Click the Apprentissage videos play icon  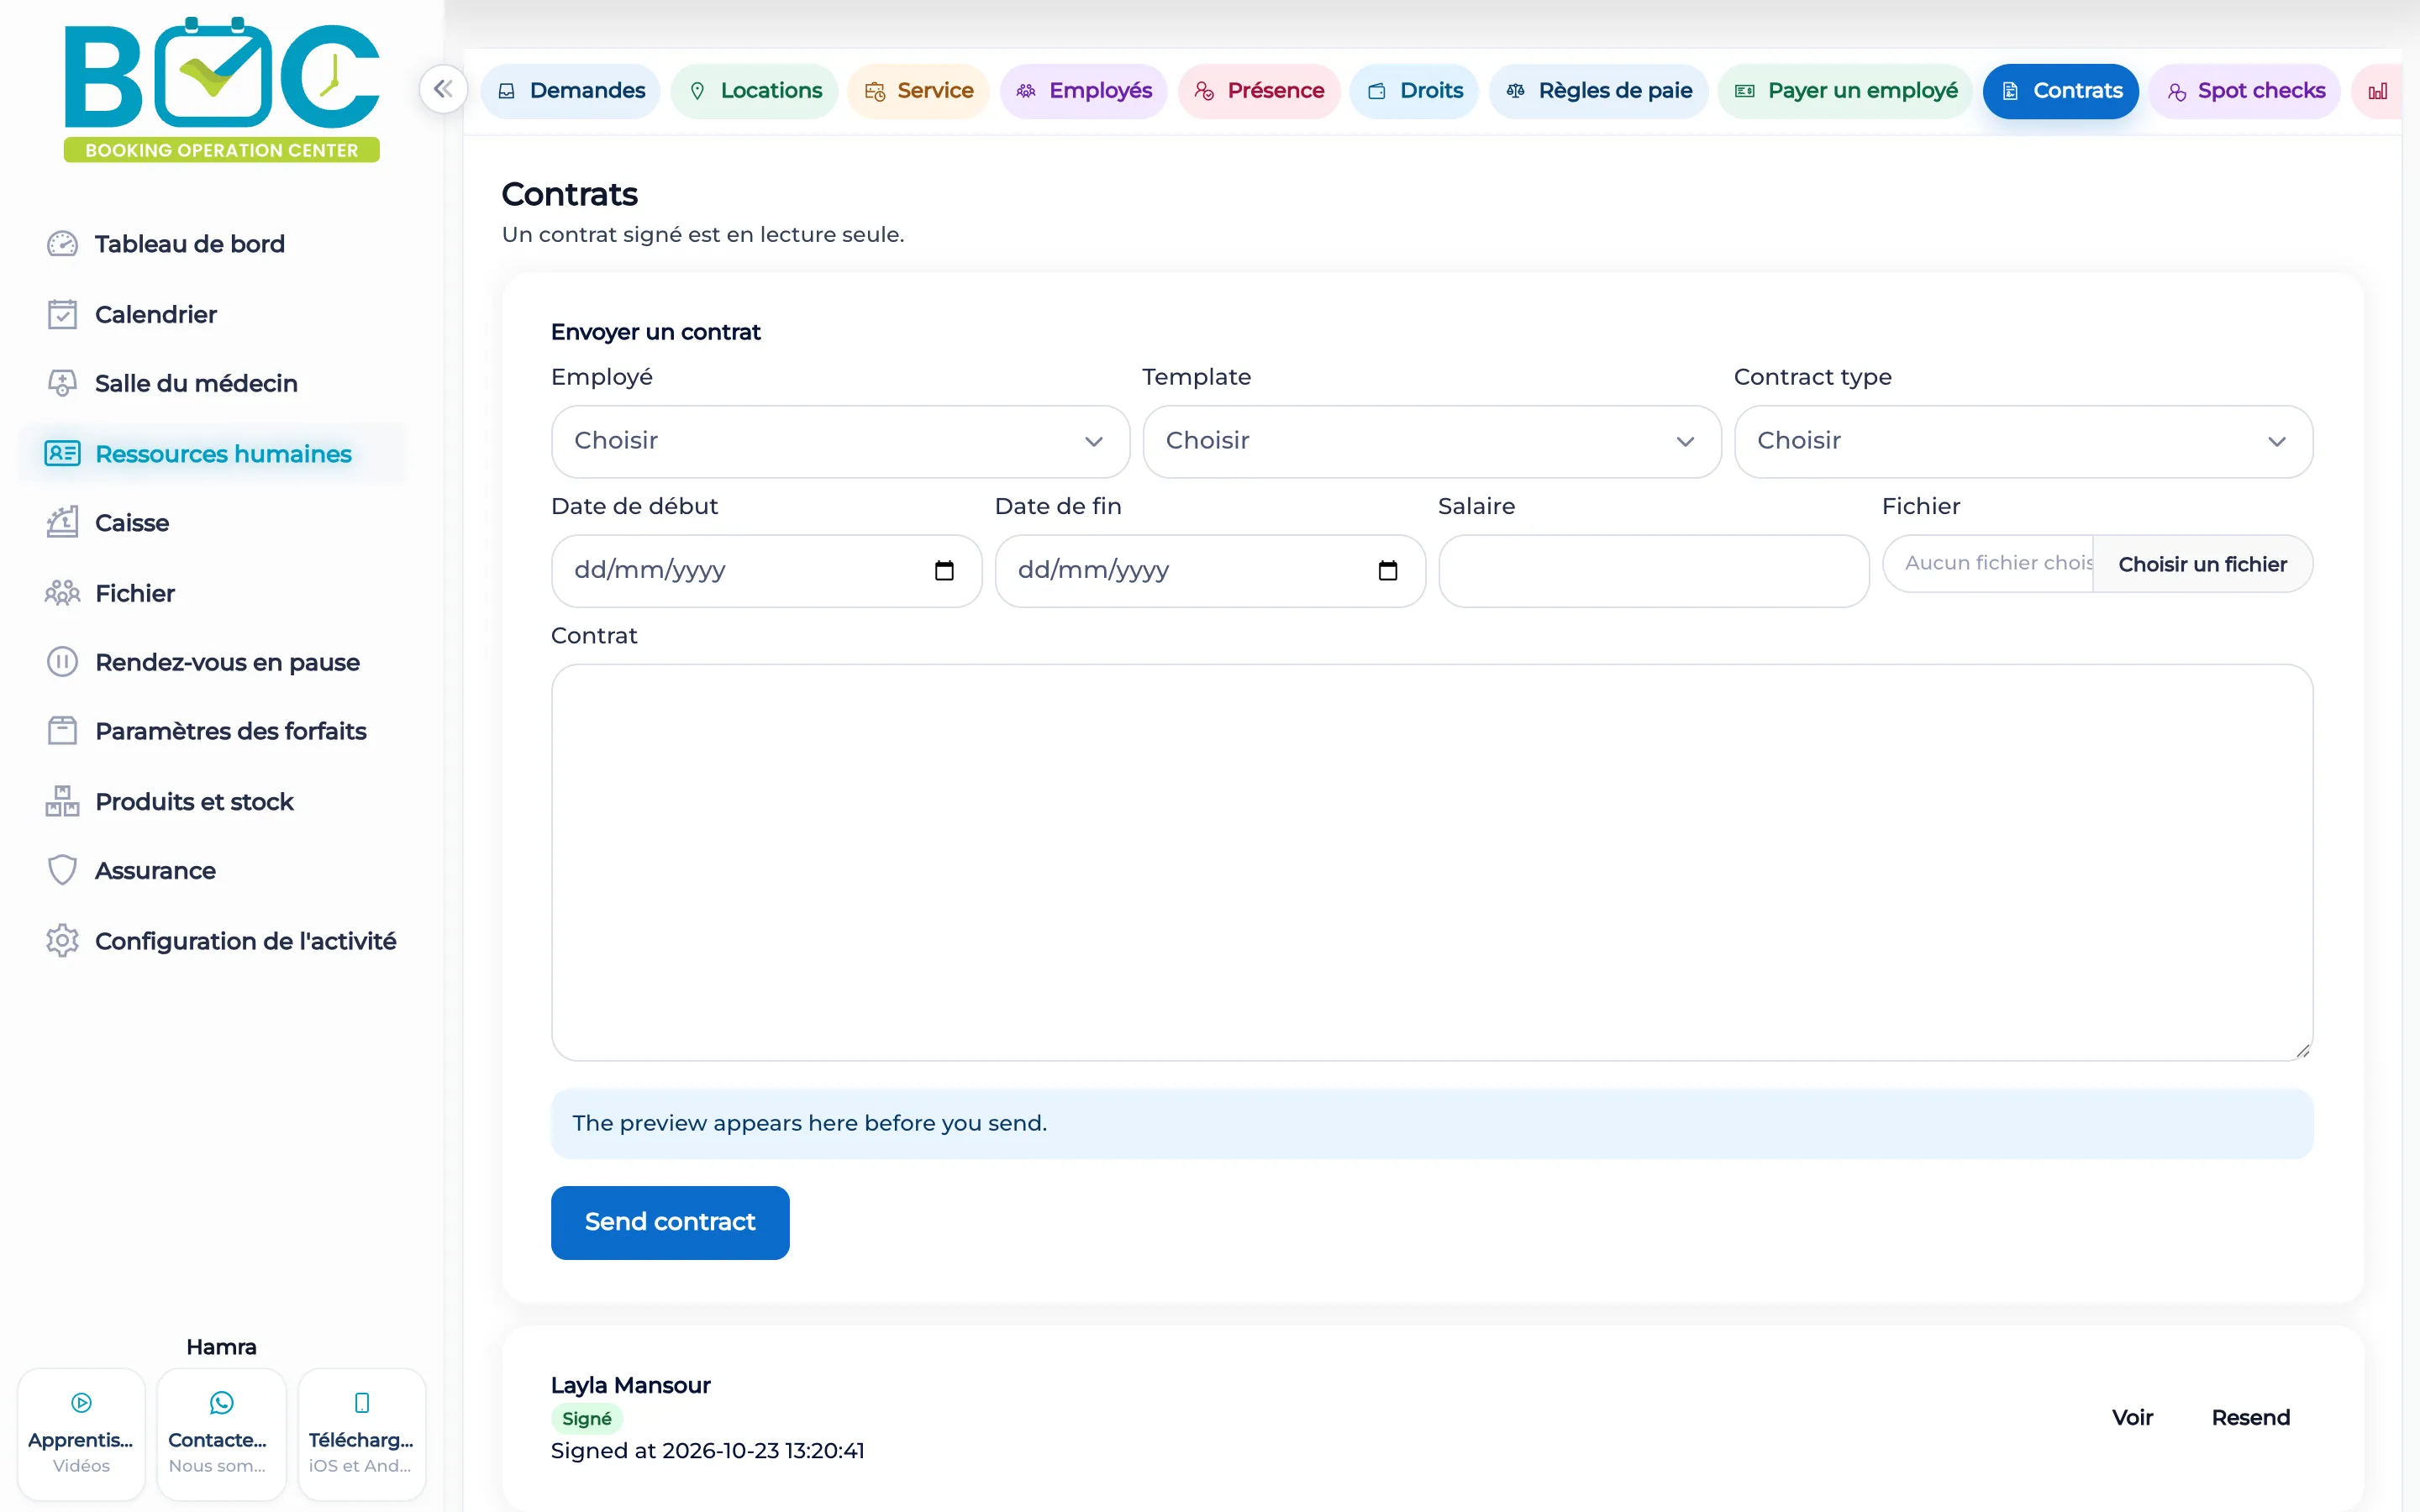[82, 1403]
